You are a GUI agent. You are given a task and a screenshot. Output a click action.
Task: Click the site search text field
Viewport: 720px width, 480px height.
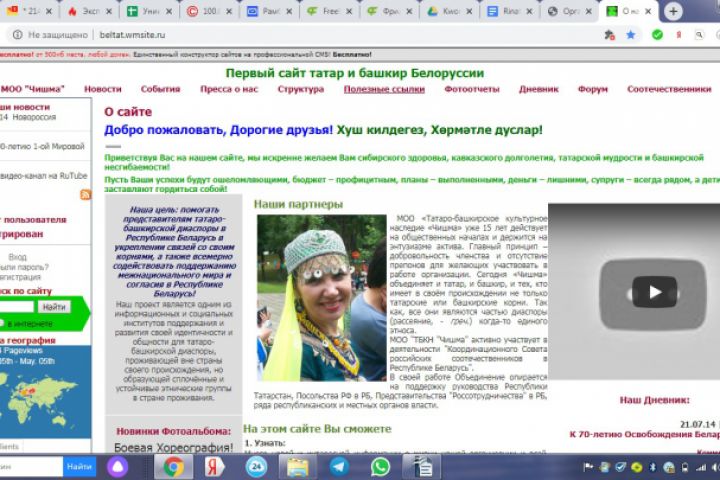(x=17, y=307)
